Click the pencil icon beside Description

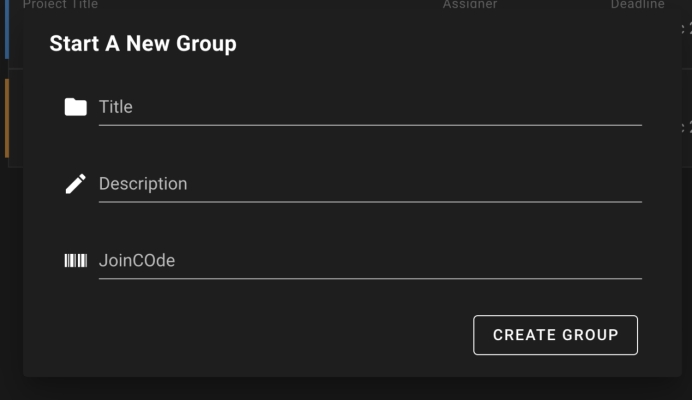pos(75,184)
